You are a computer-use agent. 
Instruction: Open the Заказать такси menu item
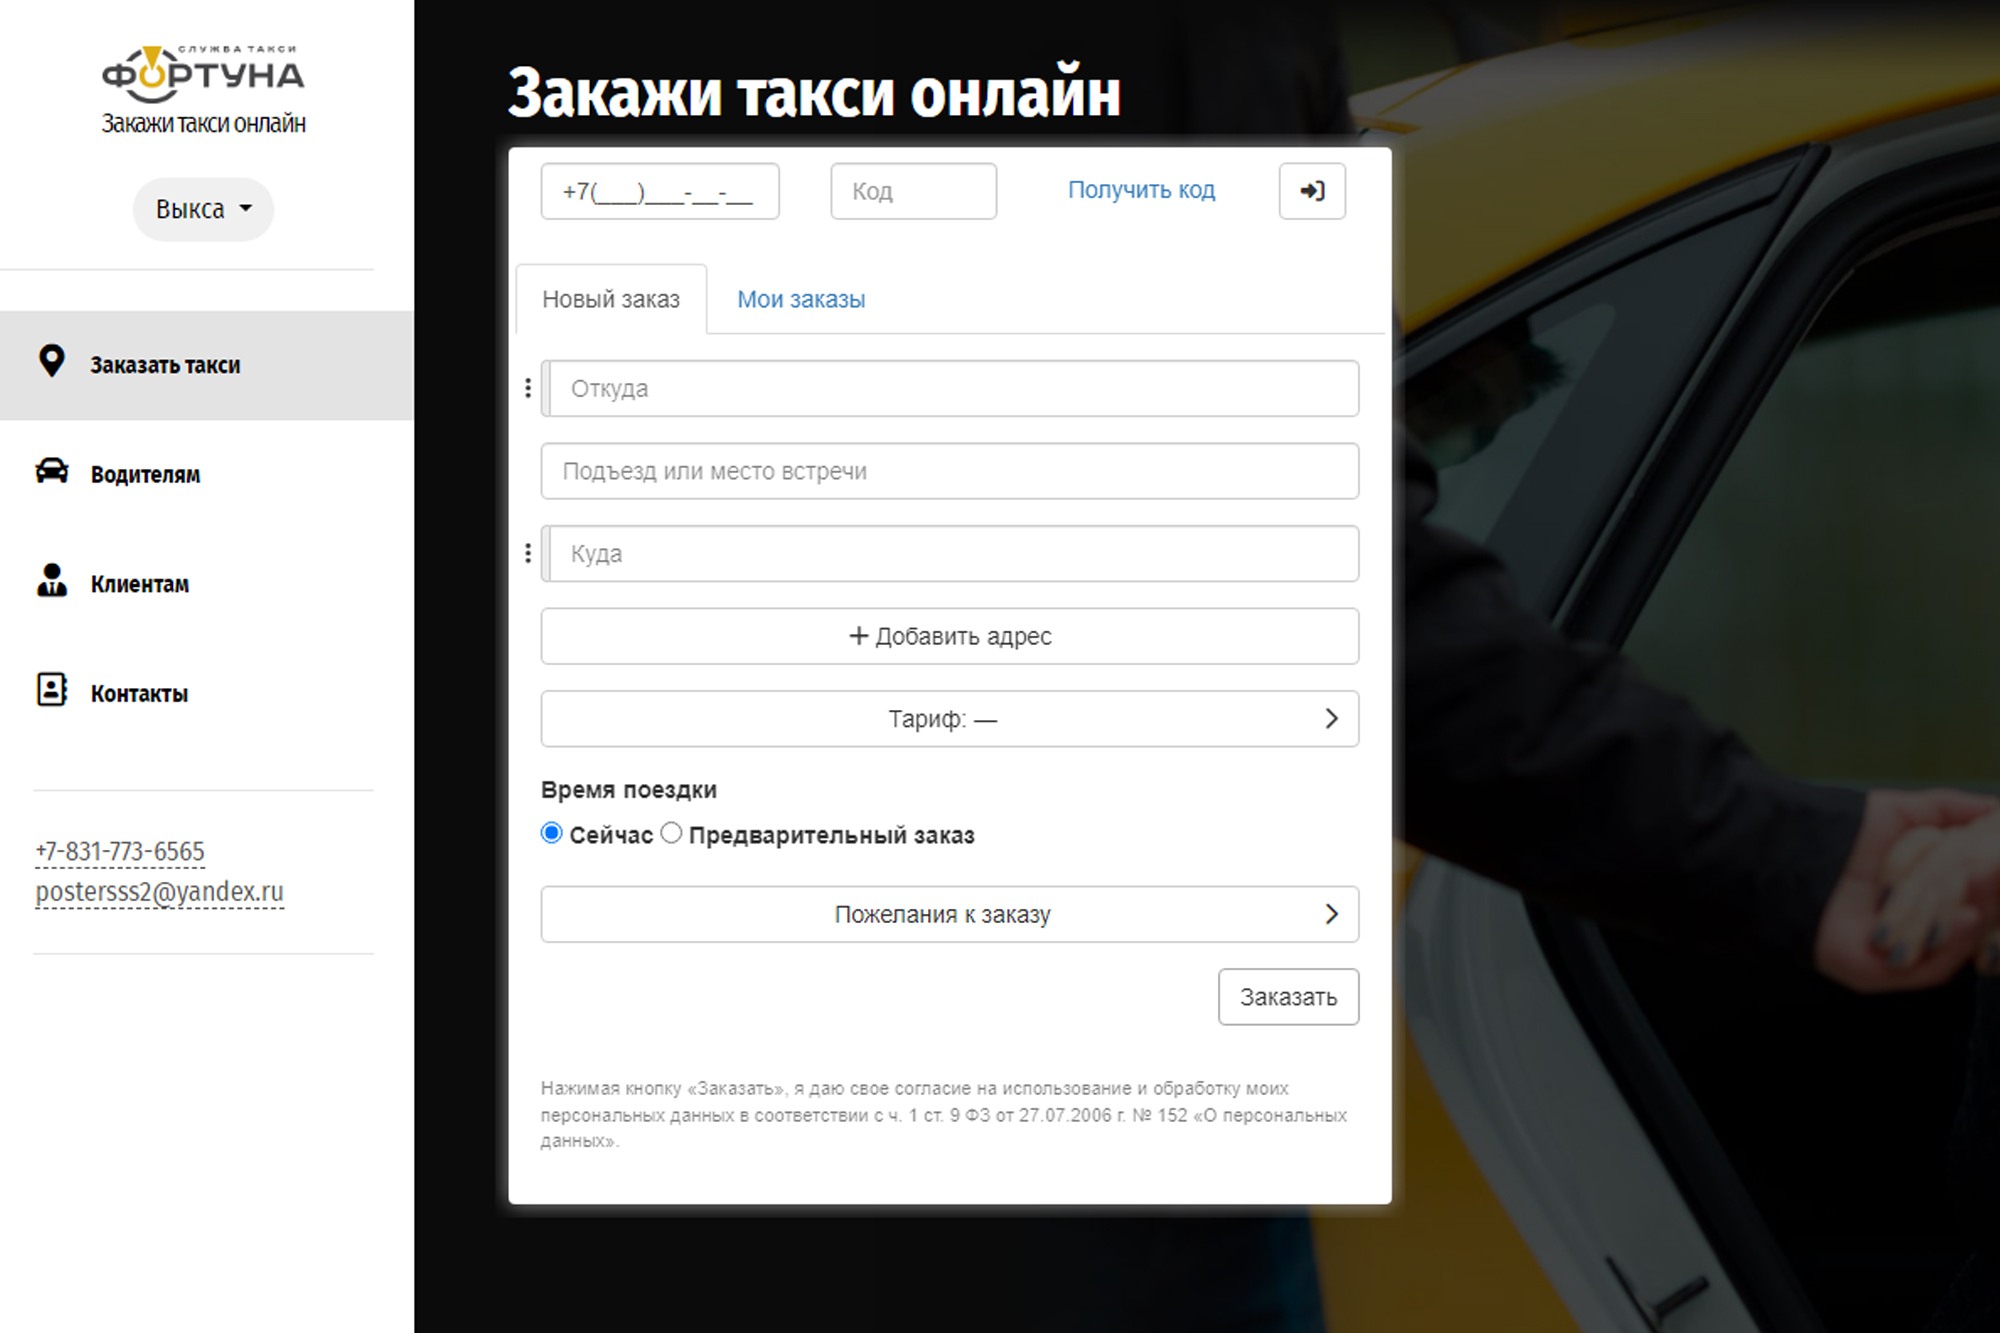pyautogui.click(x=207, y=365)
